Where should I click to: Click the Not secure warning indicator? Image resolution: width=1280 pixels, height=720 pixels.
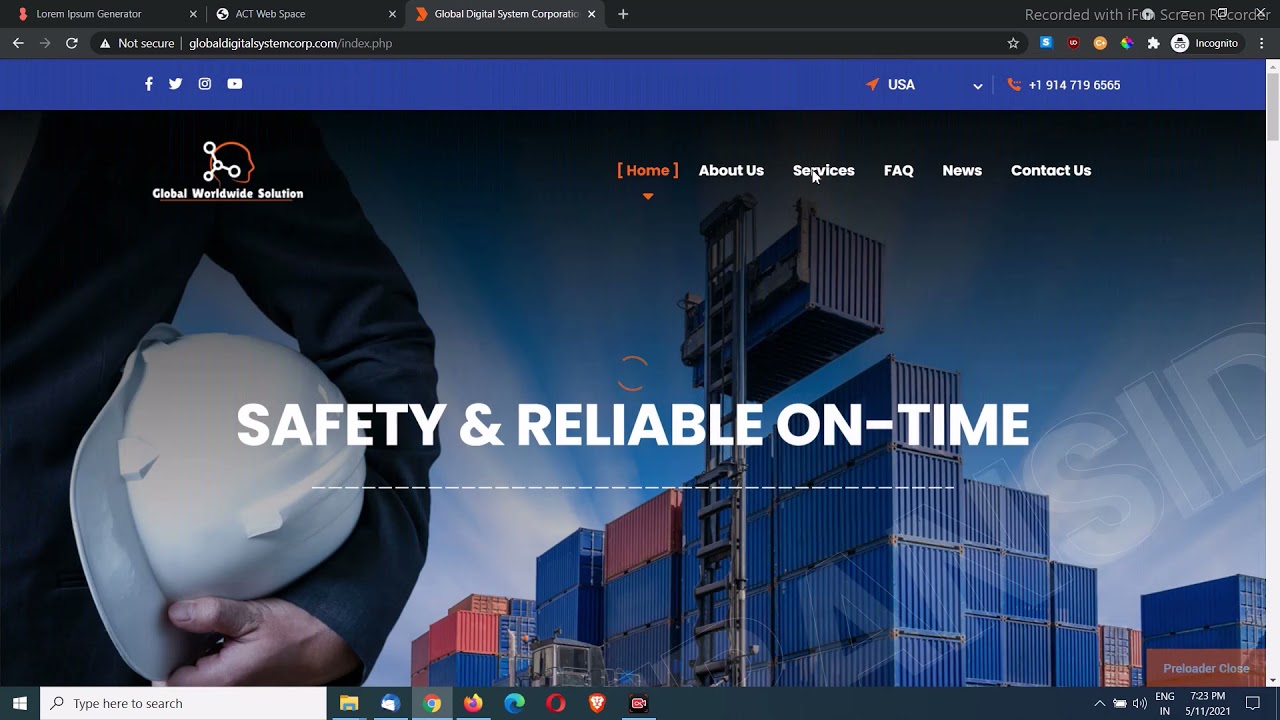(x=137, y=43)
